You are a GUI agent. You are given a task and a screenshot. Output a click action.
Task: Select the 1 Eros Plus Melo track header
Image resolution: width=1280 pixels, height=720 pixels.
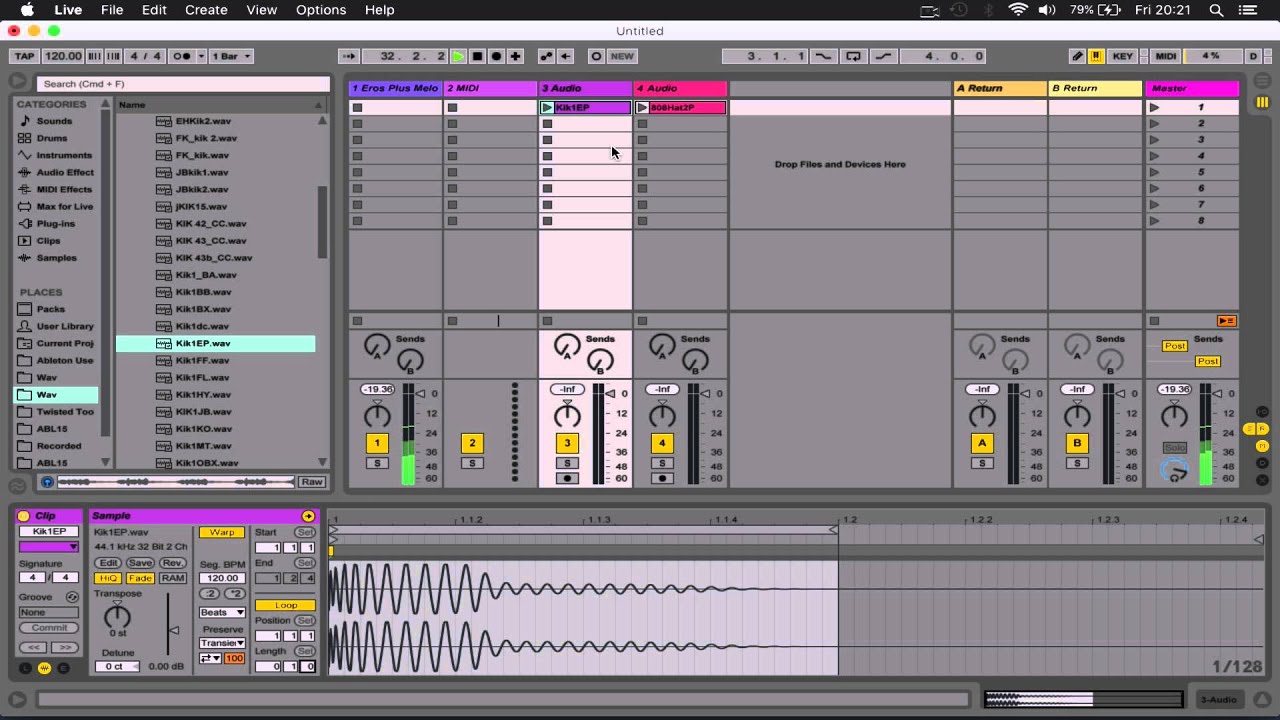point(395,88)
